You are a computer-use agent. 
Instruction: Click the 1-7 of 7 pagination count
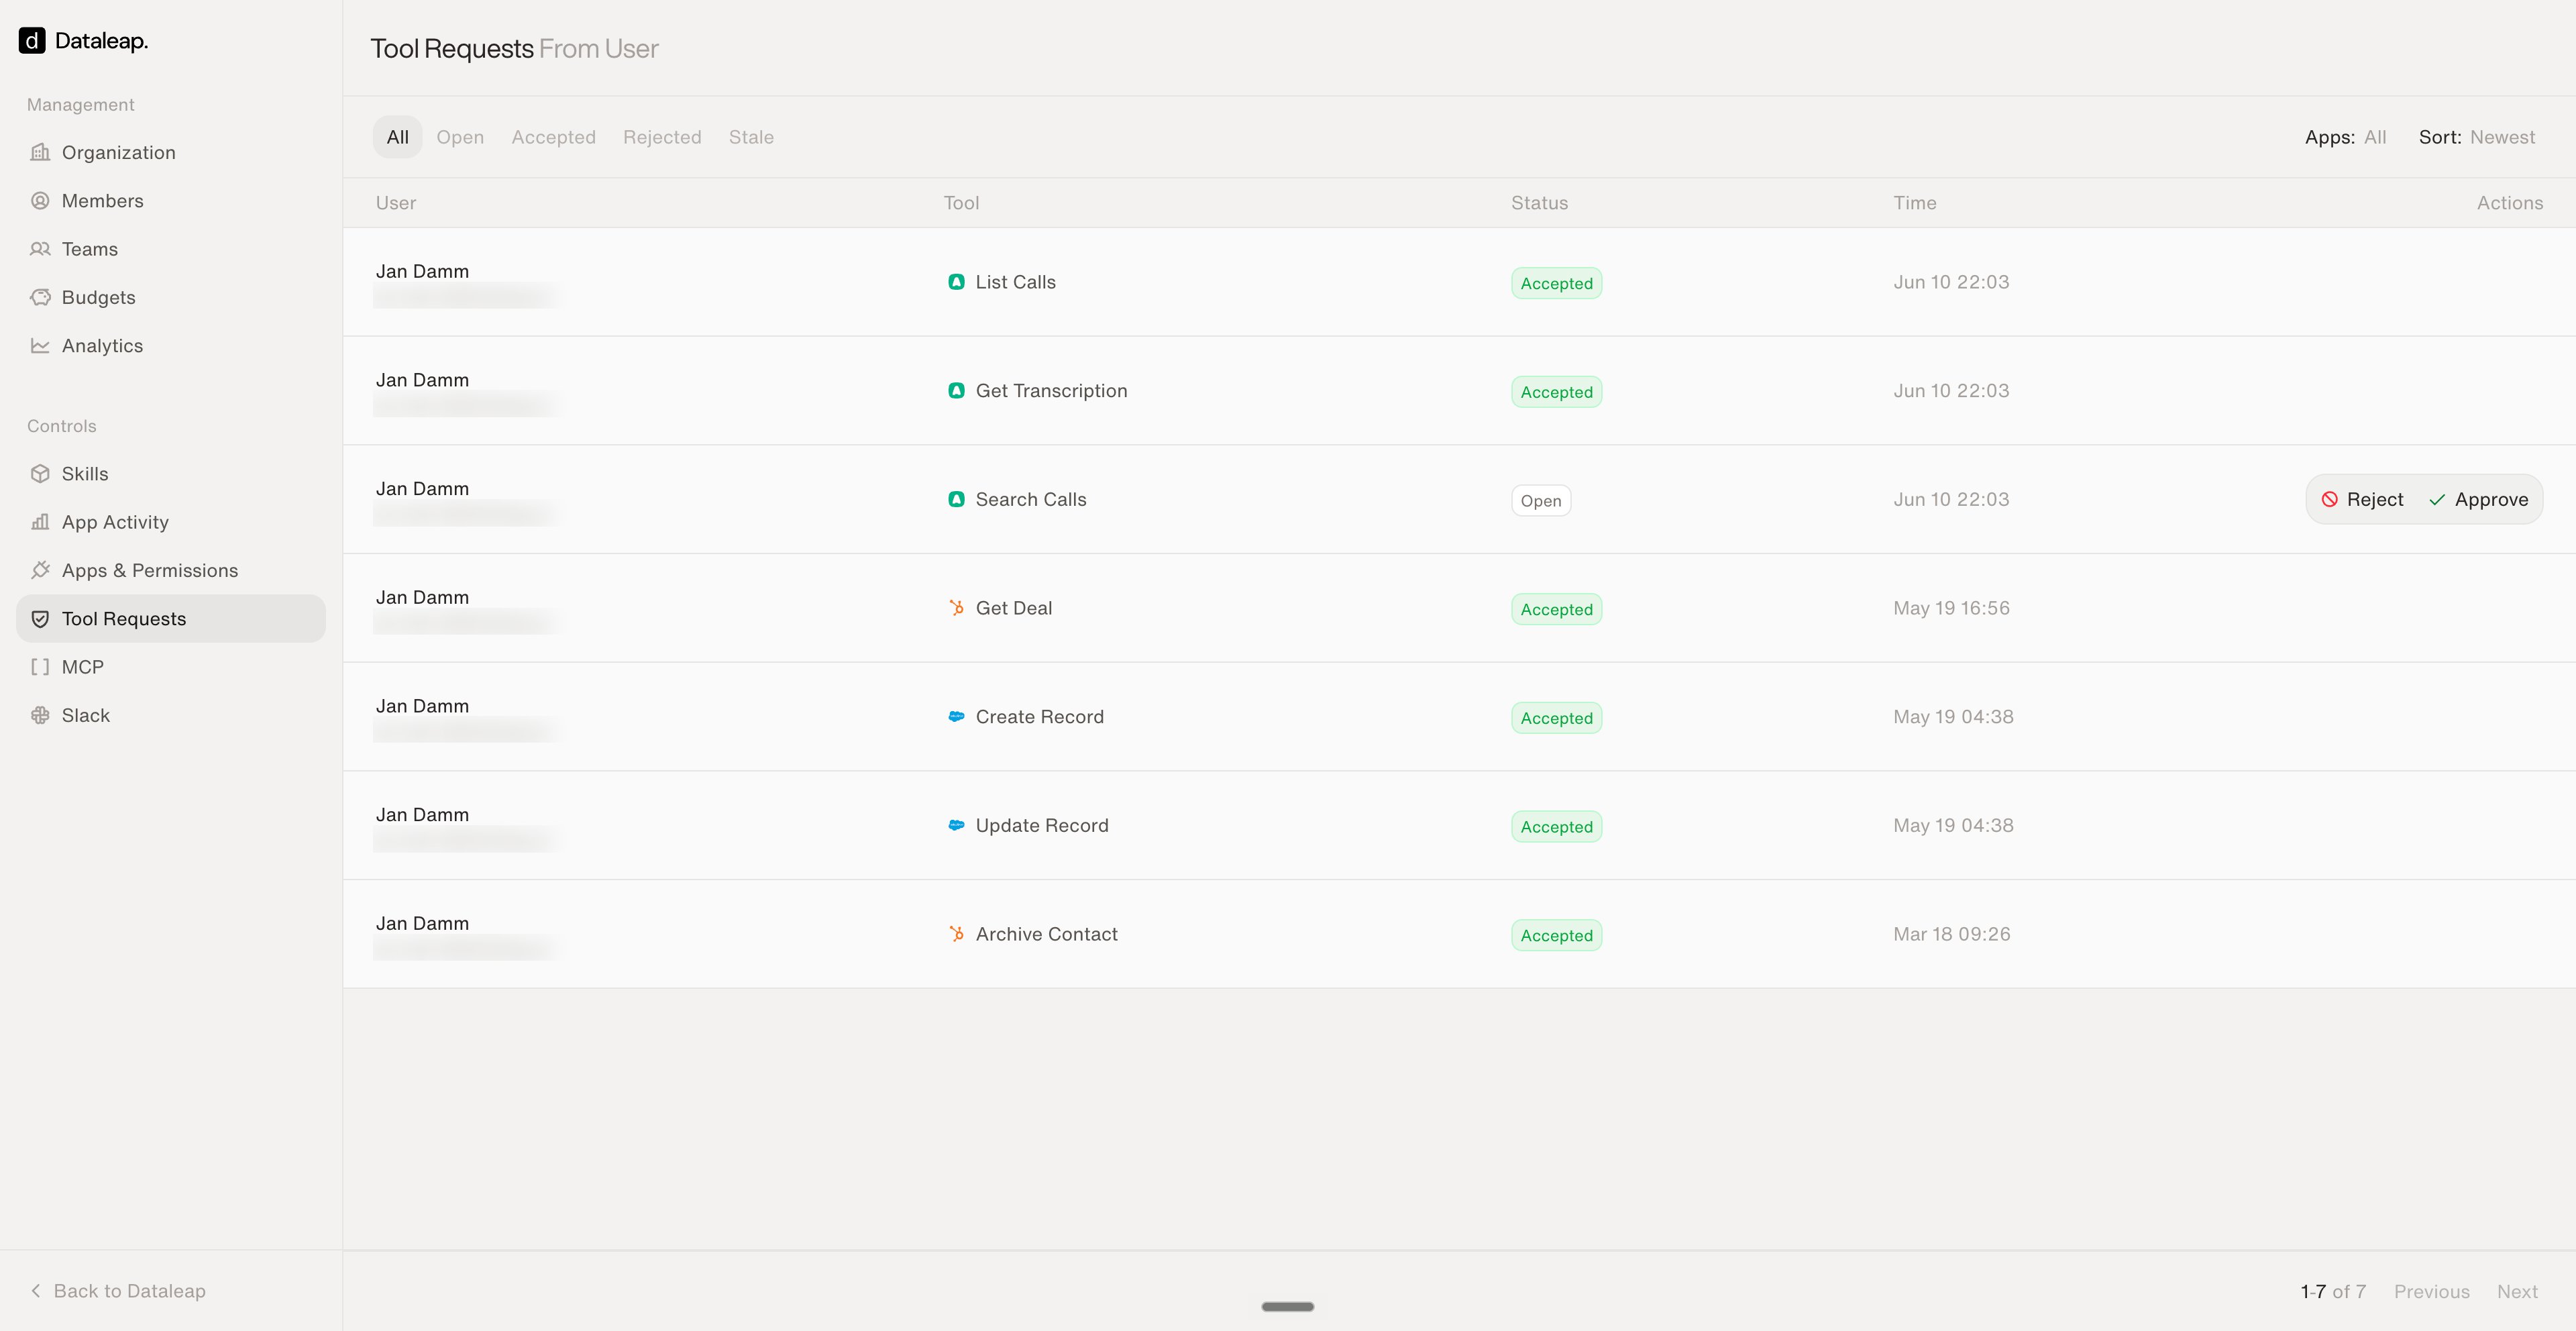[x=2333, y=1291]
